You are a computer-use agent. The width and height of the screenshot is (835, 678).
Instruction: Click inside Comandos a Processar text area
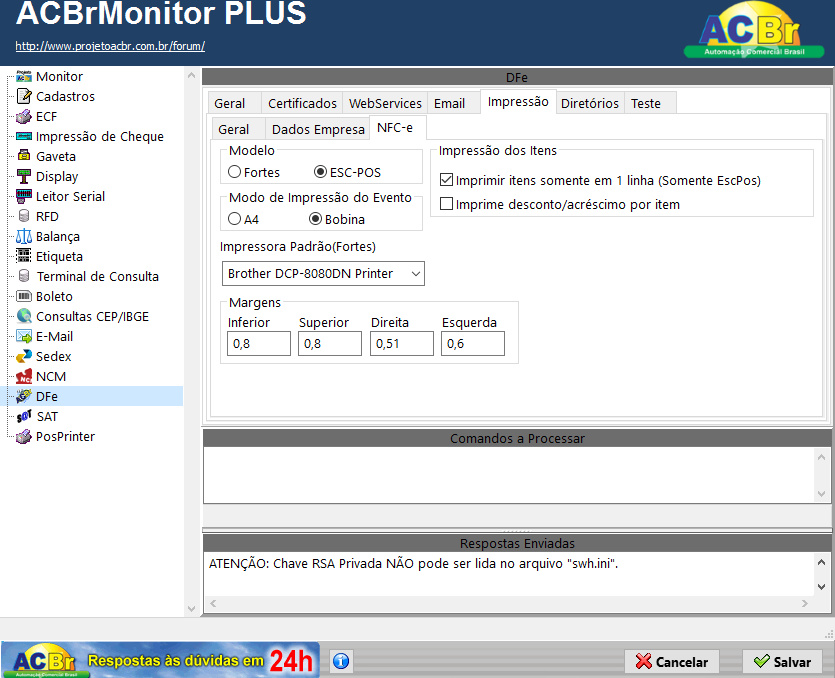[x=510, y=475]
